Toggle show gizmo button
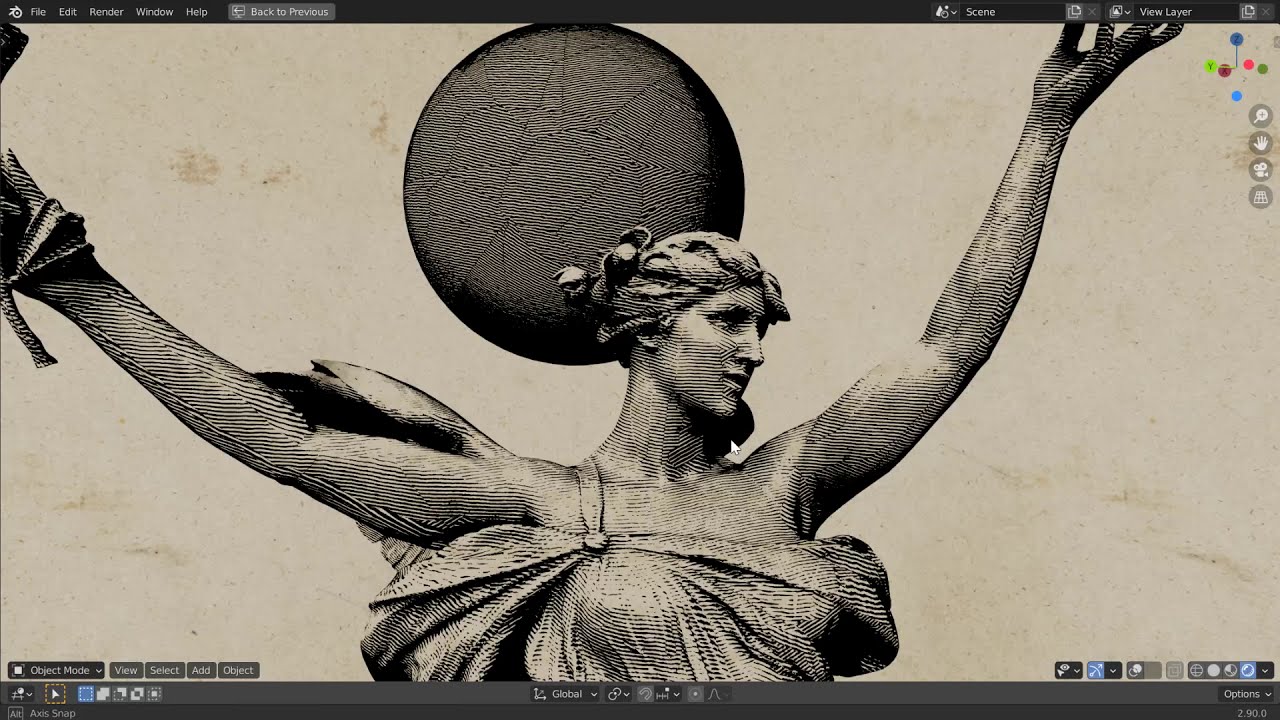 [1096, 670]
